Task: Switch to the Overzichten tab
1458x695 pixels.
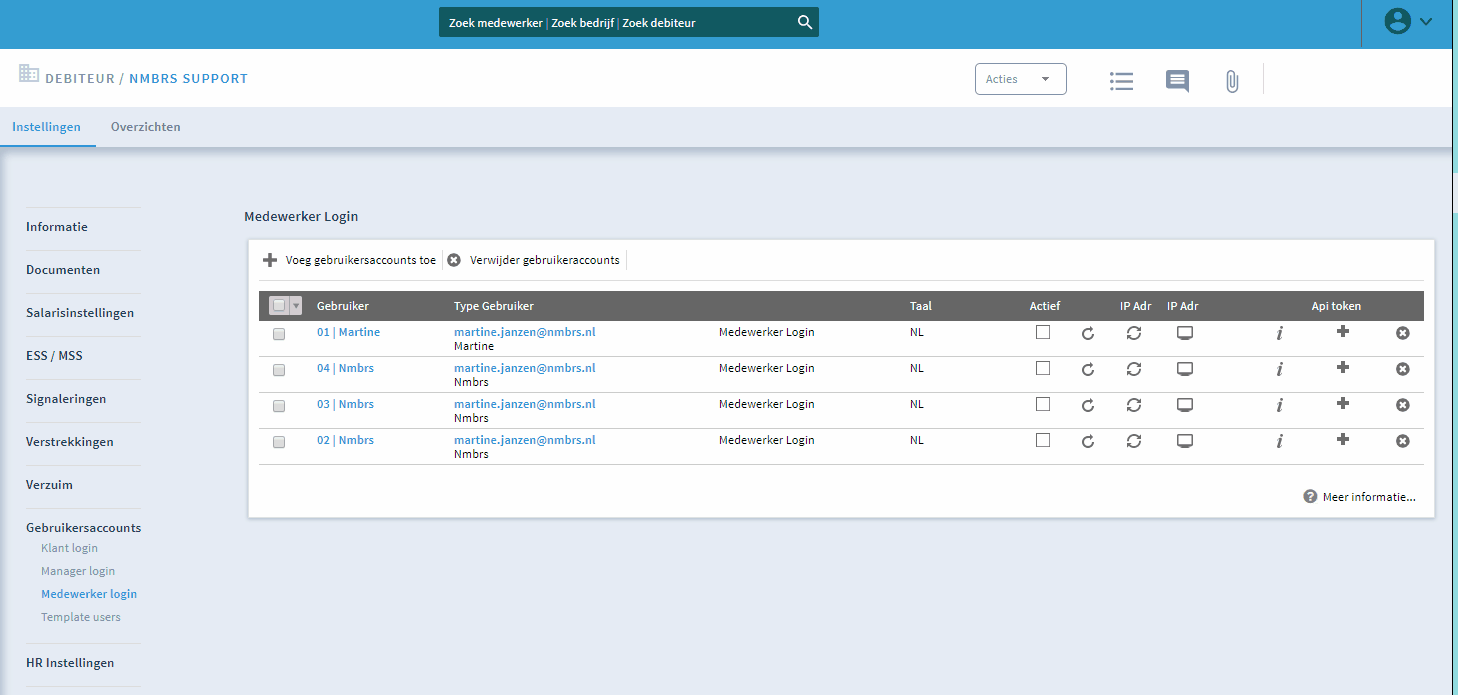Action: click(146, 127)
